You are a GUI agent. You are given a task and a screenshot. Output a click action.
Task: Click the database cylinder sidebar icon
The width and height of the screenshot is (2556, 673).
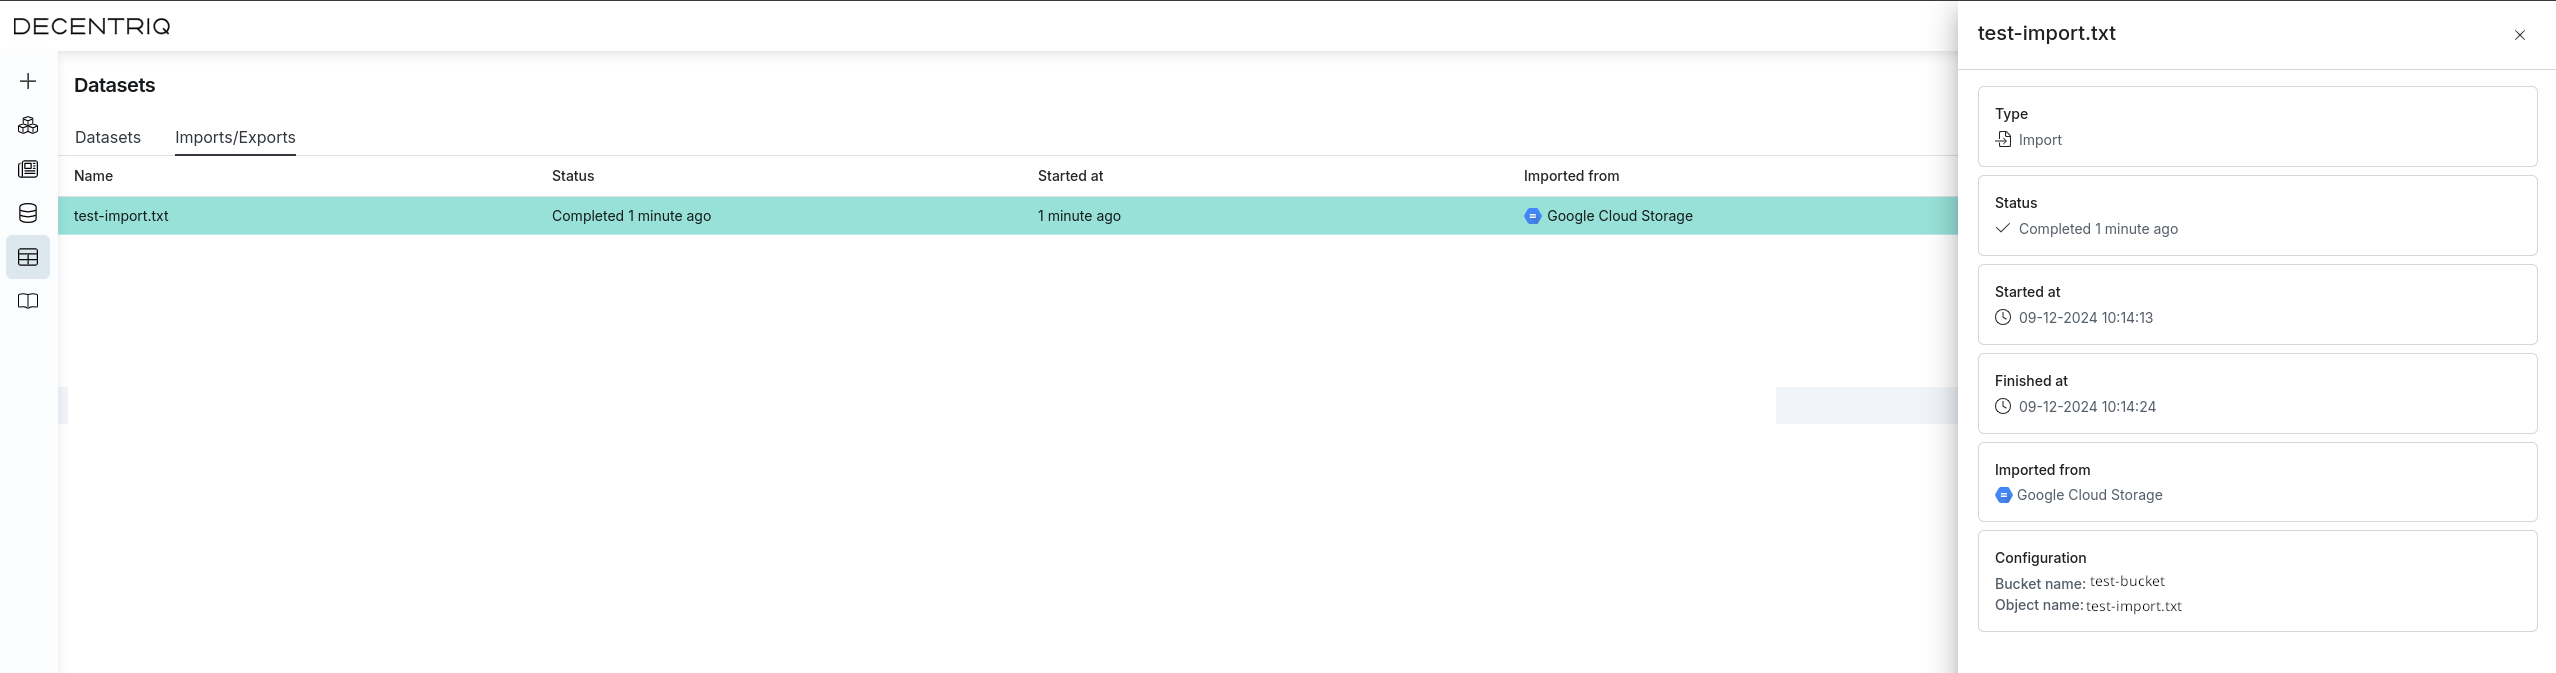(28, 213)
